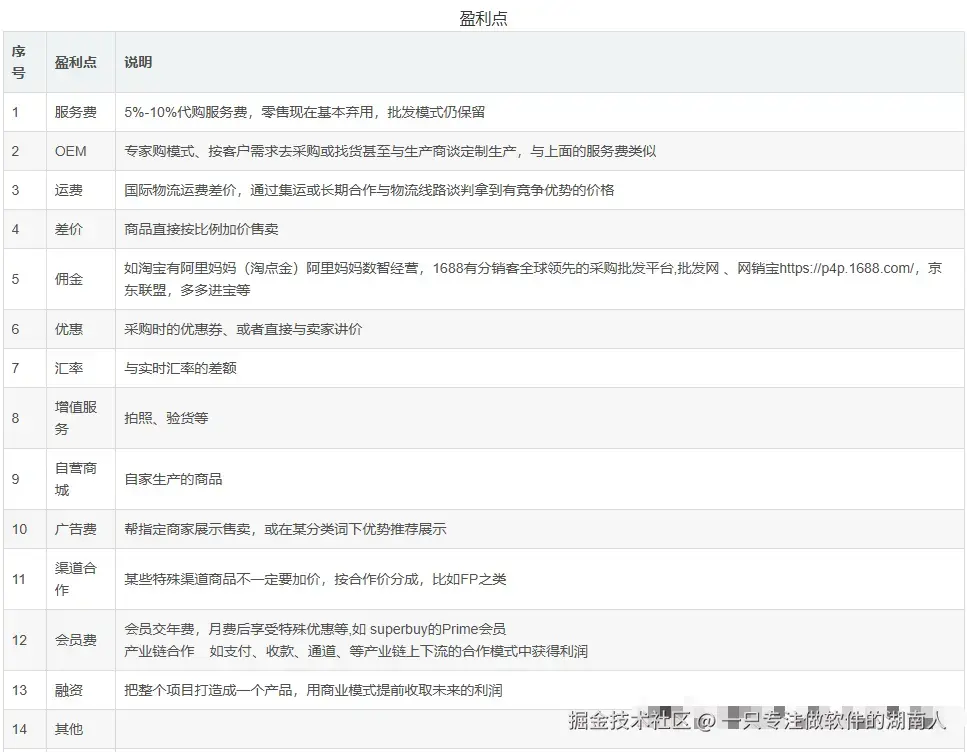Click the description starting with 把整个项目打造成一个产品
Viewport: 967px width, 752px height.
(313, 690)
